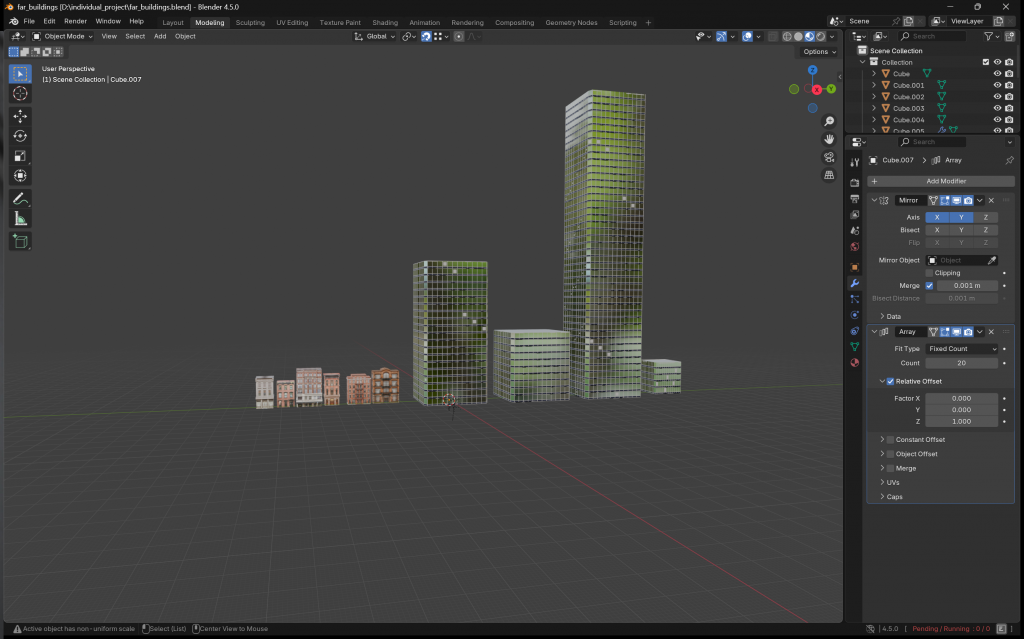This screenshot has height=639, width=1024.
Task: Toggle the camera view icon
Action: pyautogui.click(x=829, y=157)
